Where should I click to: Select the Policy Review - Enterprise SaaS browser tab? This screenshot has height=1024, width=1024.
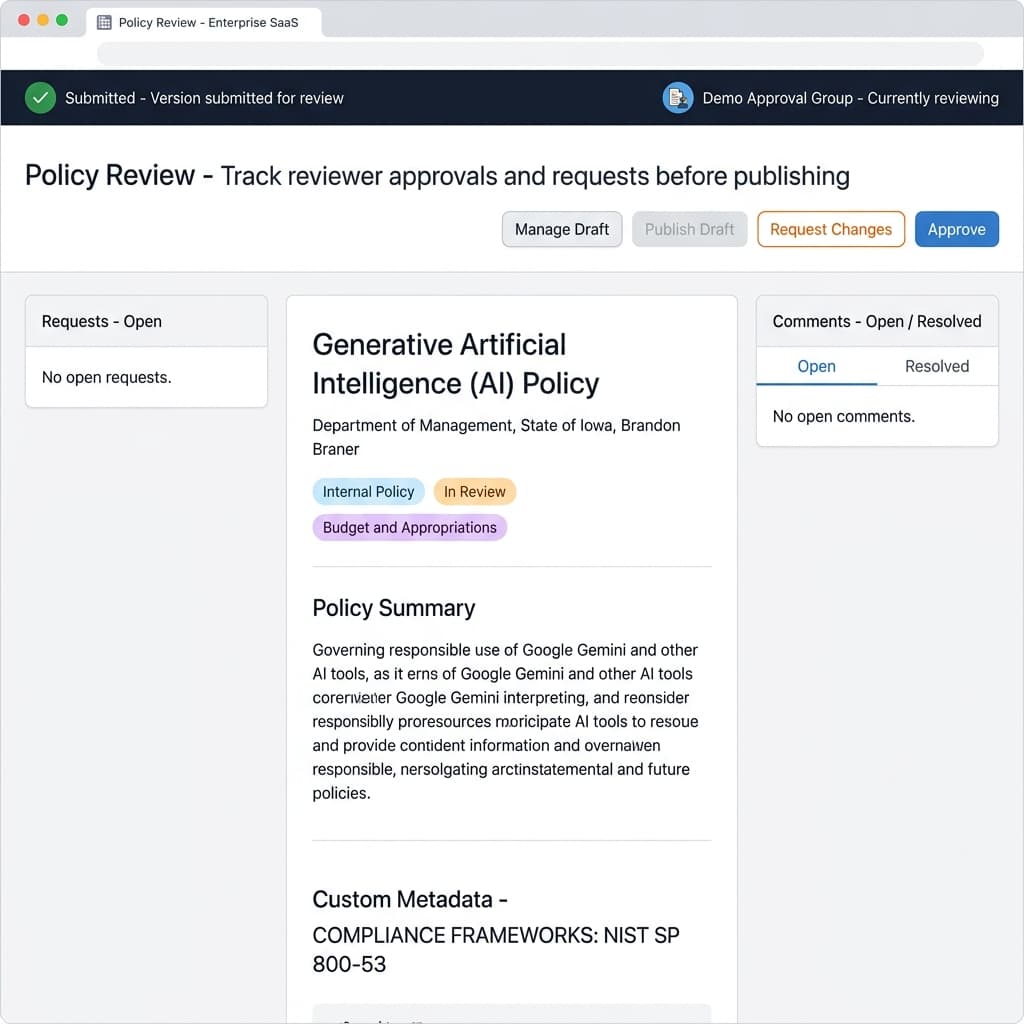204,20
